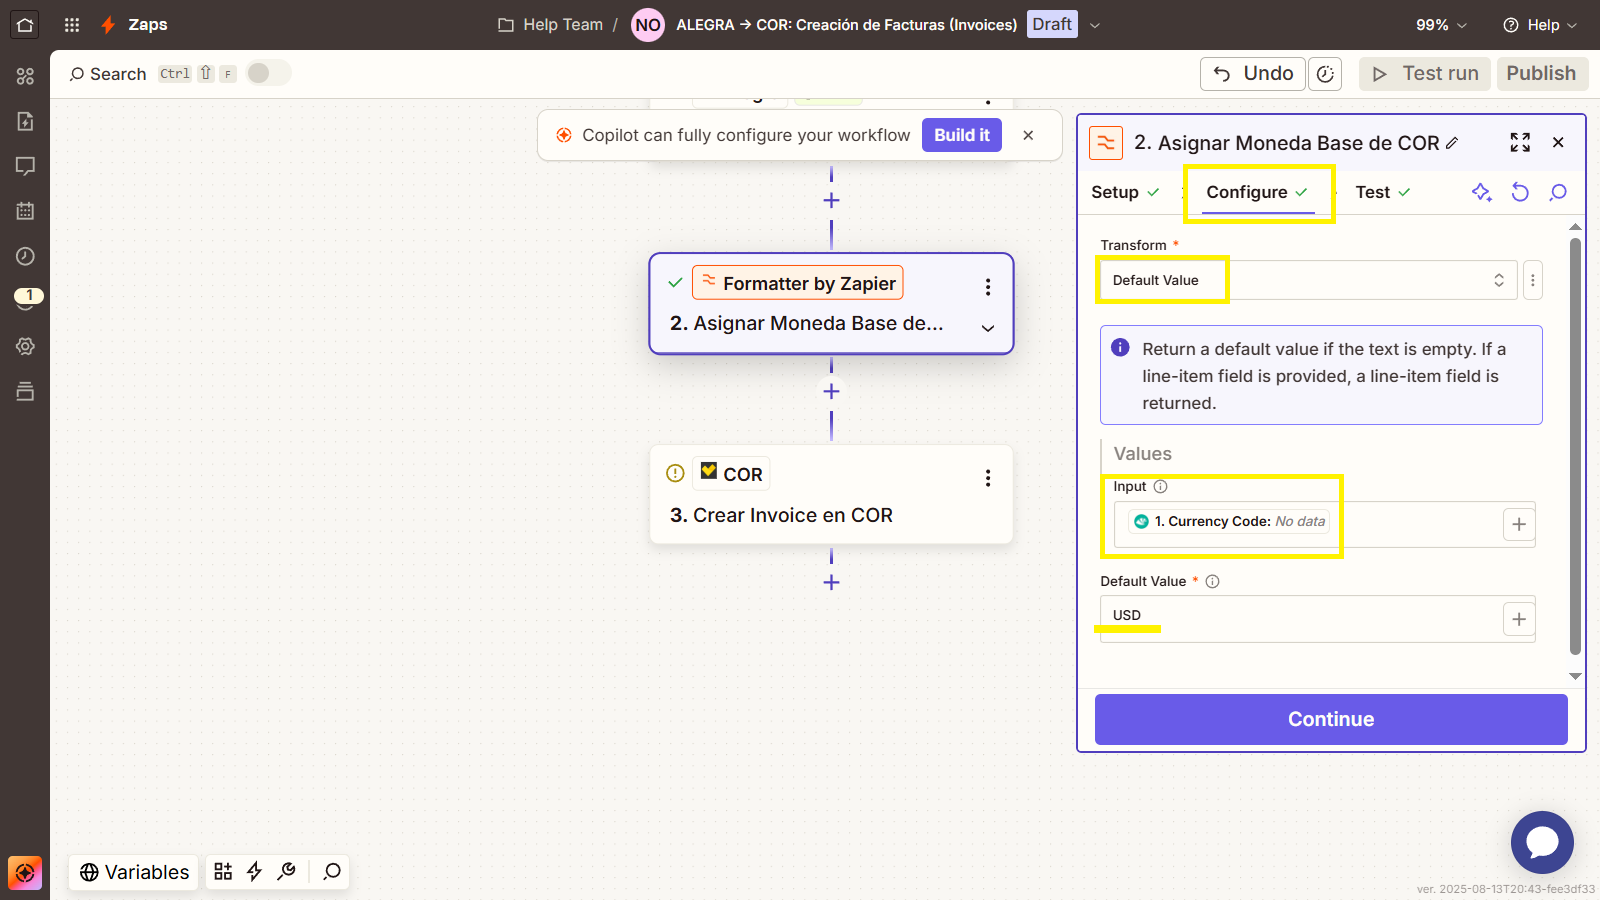Open the 99% zoom level dropdown

pos(1441,25)
